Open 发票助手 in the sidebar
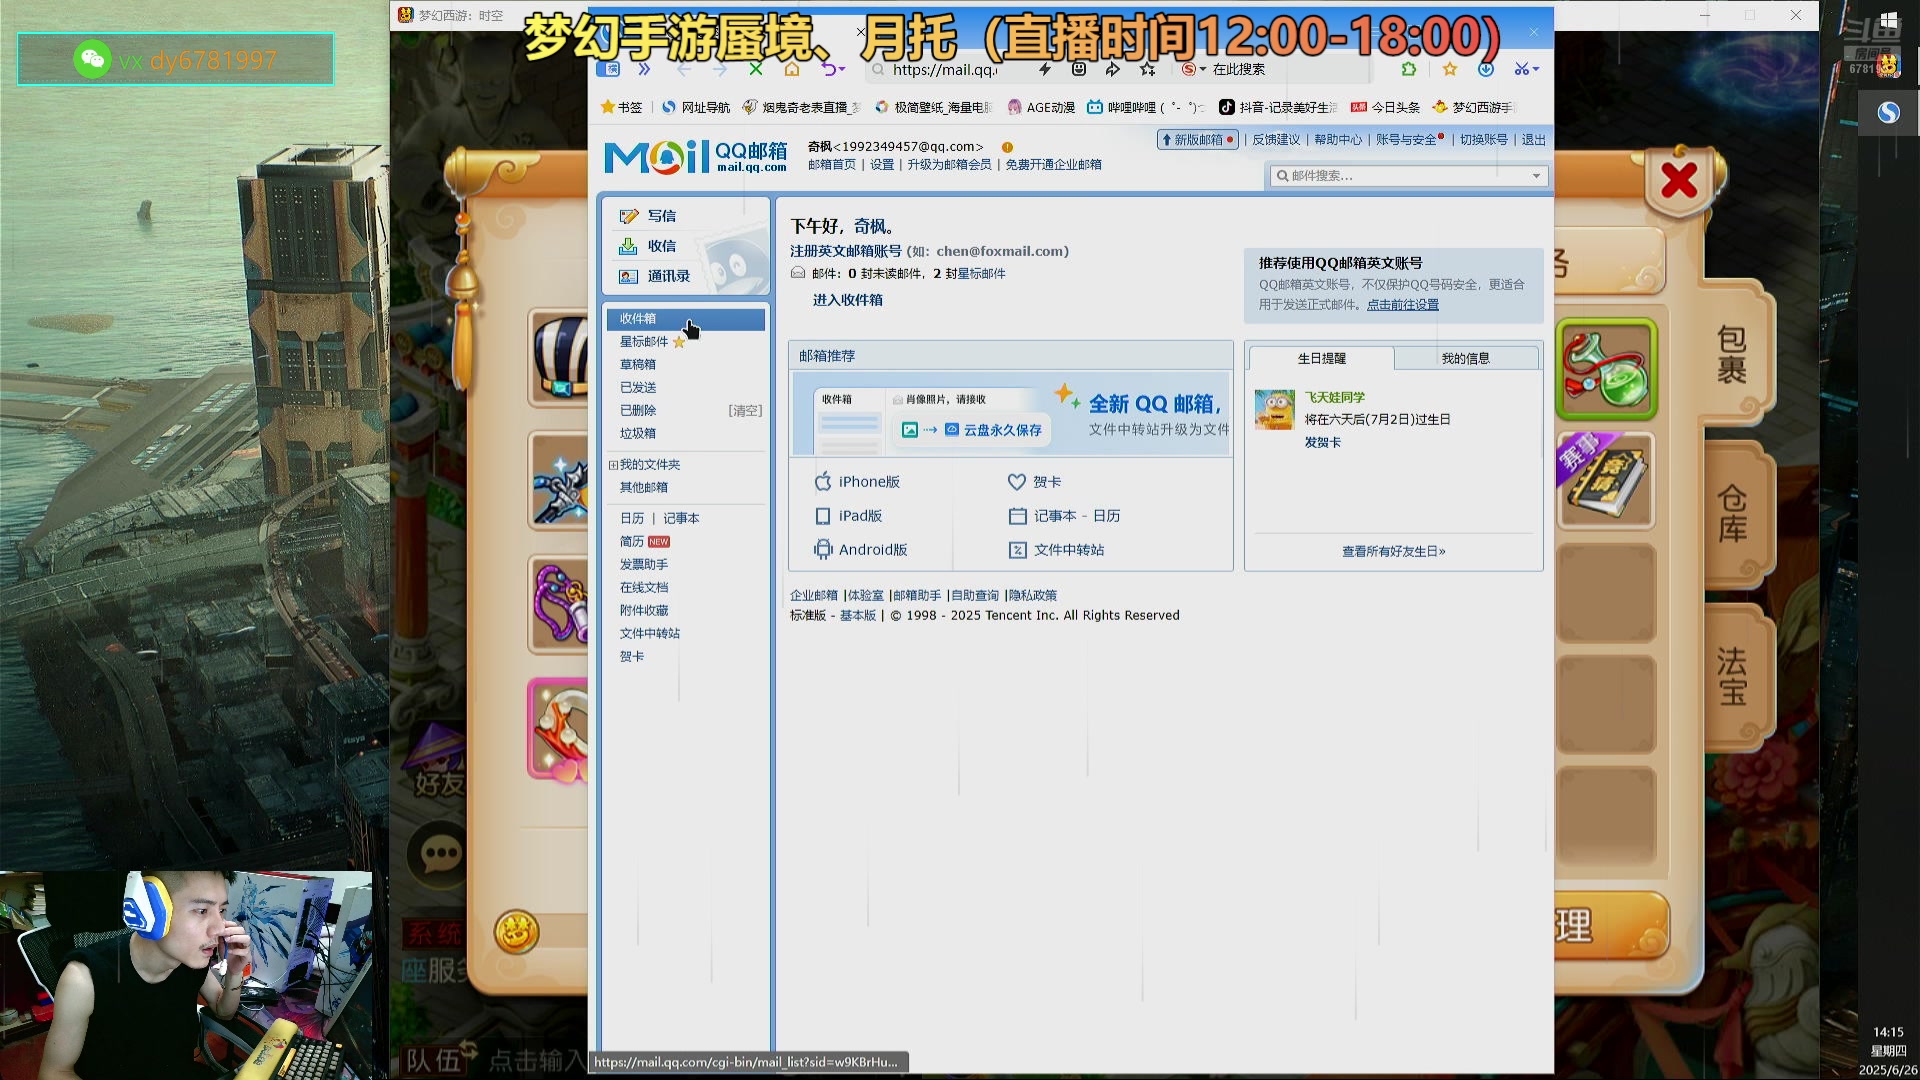This screenshot has height=1080, width=1920. (644, 565)
